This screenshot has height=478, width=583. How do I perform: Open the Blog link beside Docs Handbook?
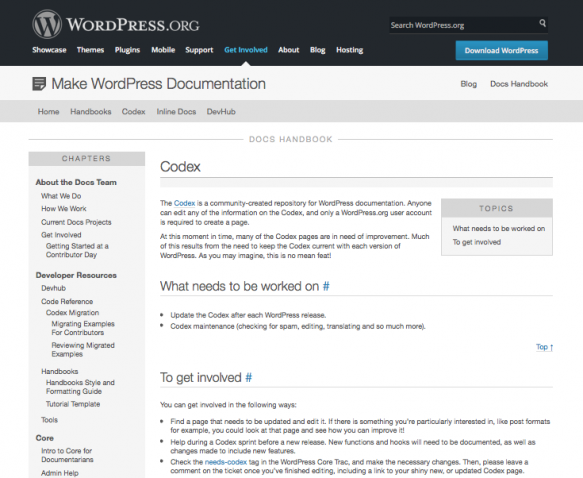pos(468,84)
